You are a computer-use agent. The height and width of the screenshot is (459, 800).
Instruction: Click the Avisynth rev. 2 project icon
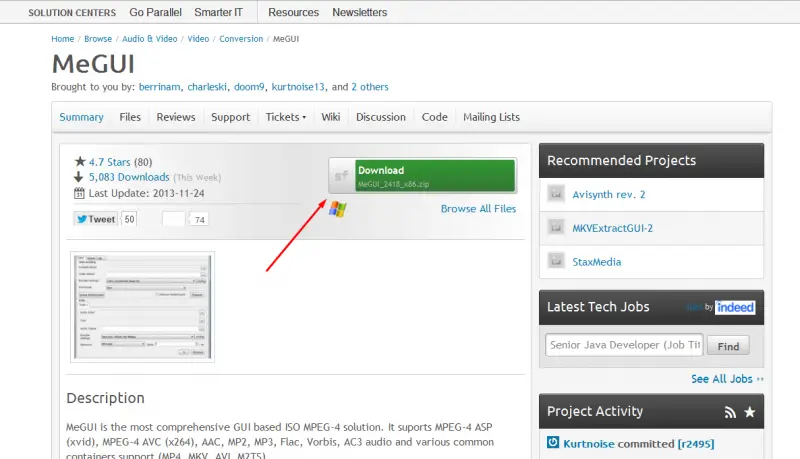(556, 194)
